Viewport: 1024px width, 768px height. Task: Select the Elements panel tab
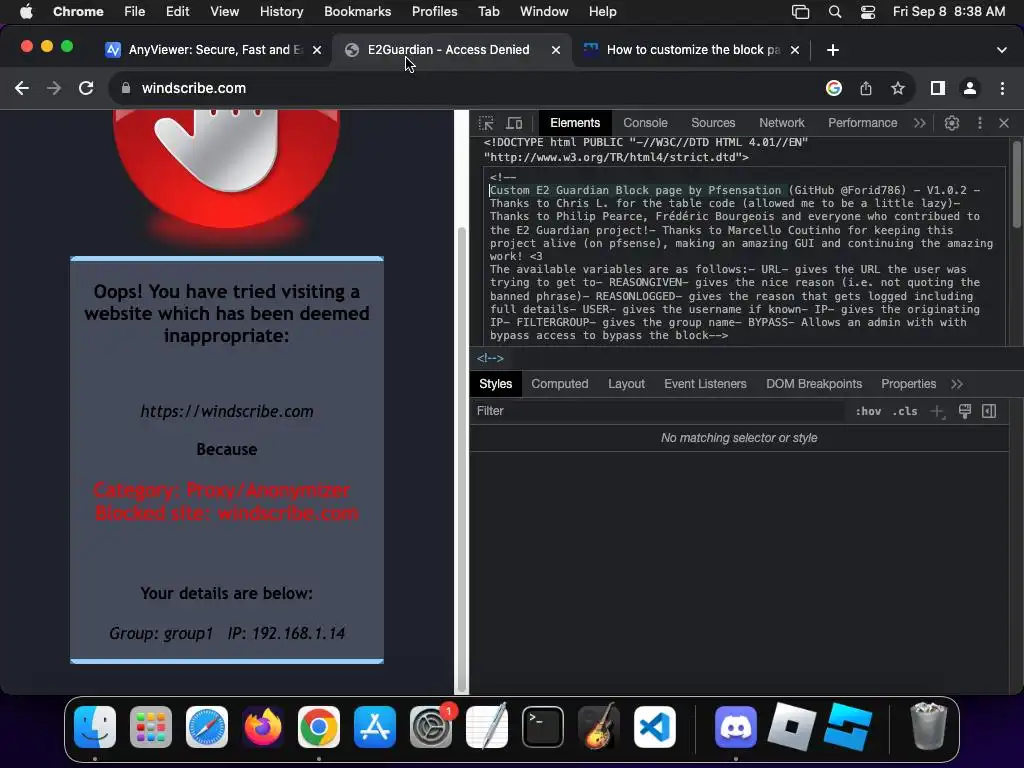pos(575,123)
